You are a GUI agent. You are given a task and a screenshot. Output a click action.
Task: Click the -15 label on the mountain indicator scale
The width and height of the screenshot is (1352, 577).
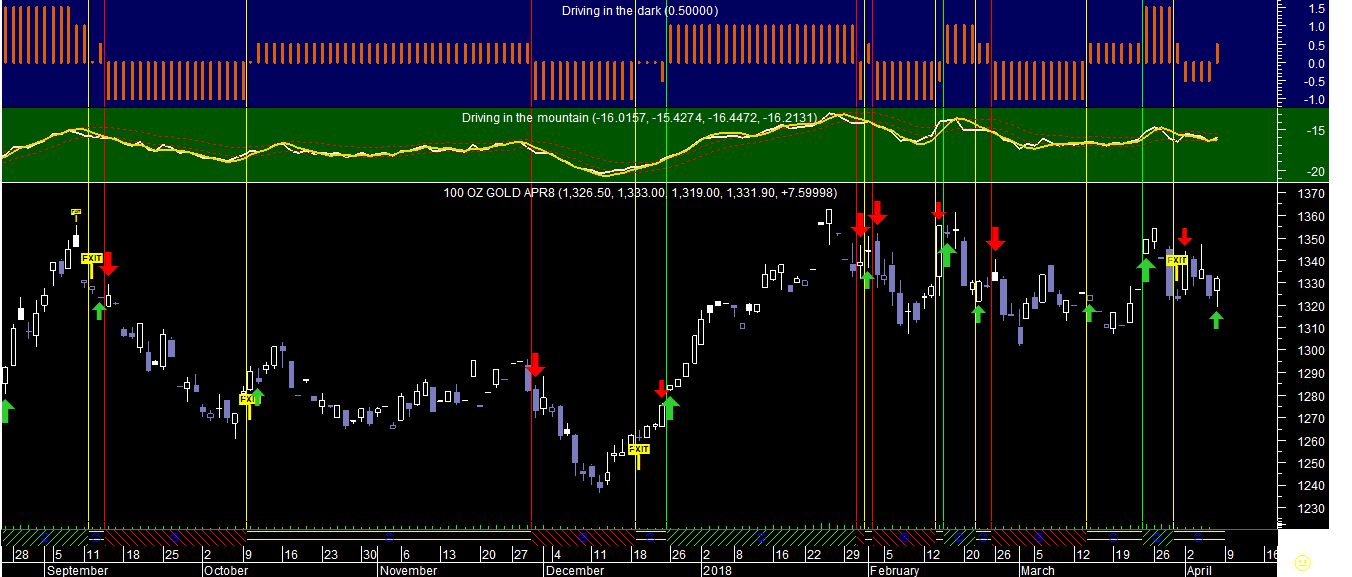coord(1315,131)
